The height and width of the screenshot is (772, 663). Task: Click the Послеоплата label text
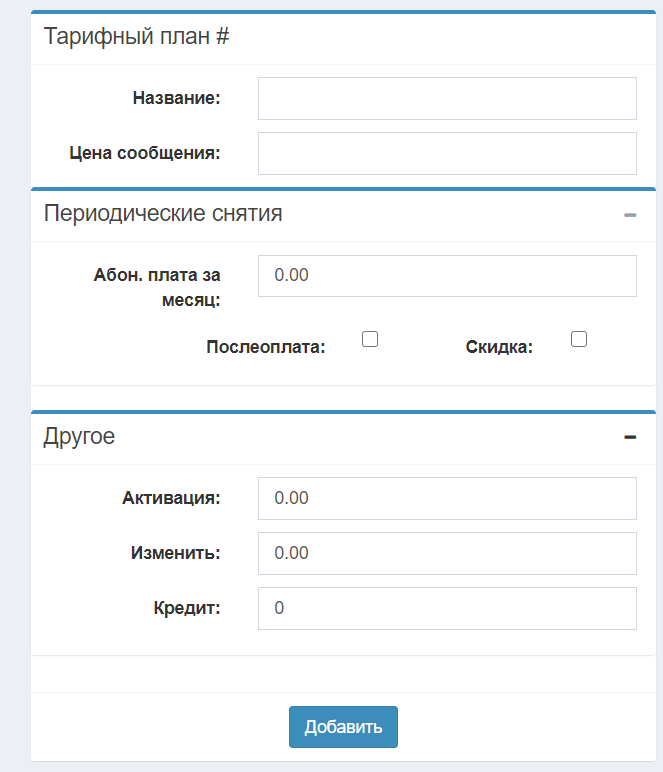pyautogui.click(x=266, y=348)
